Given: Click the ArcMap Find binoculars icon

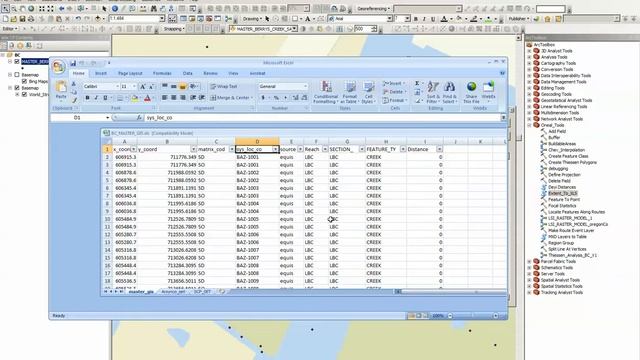Looking at the screenshot, I should point(153,9).
